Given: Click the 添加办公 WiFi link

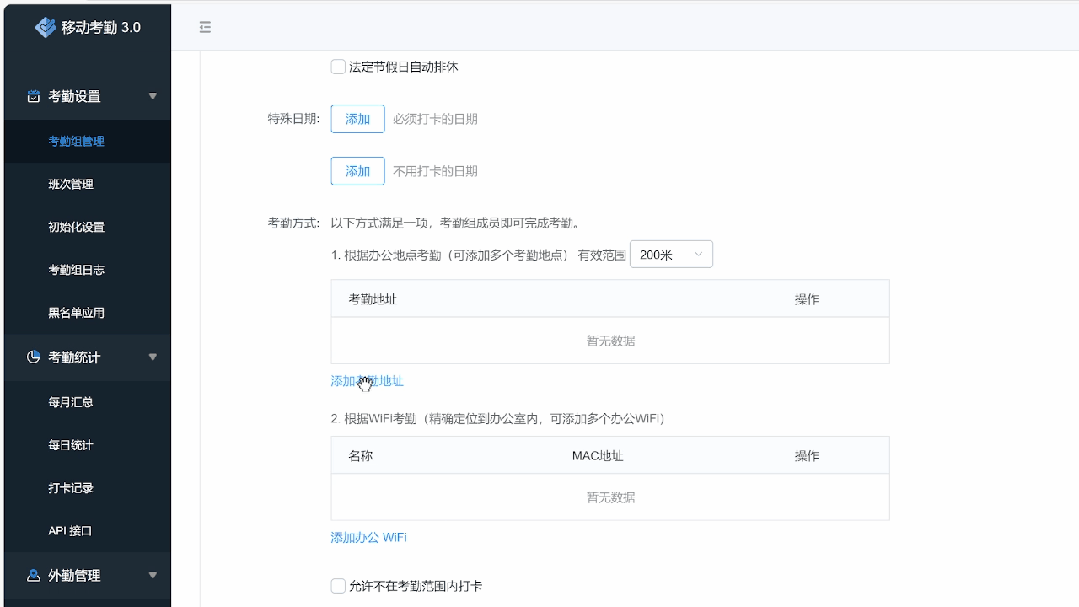Looking at the screenshot, I should click(x=366, y=537).
